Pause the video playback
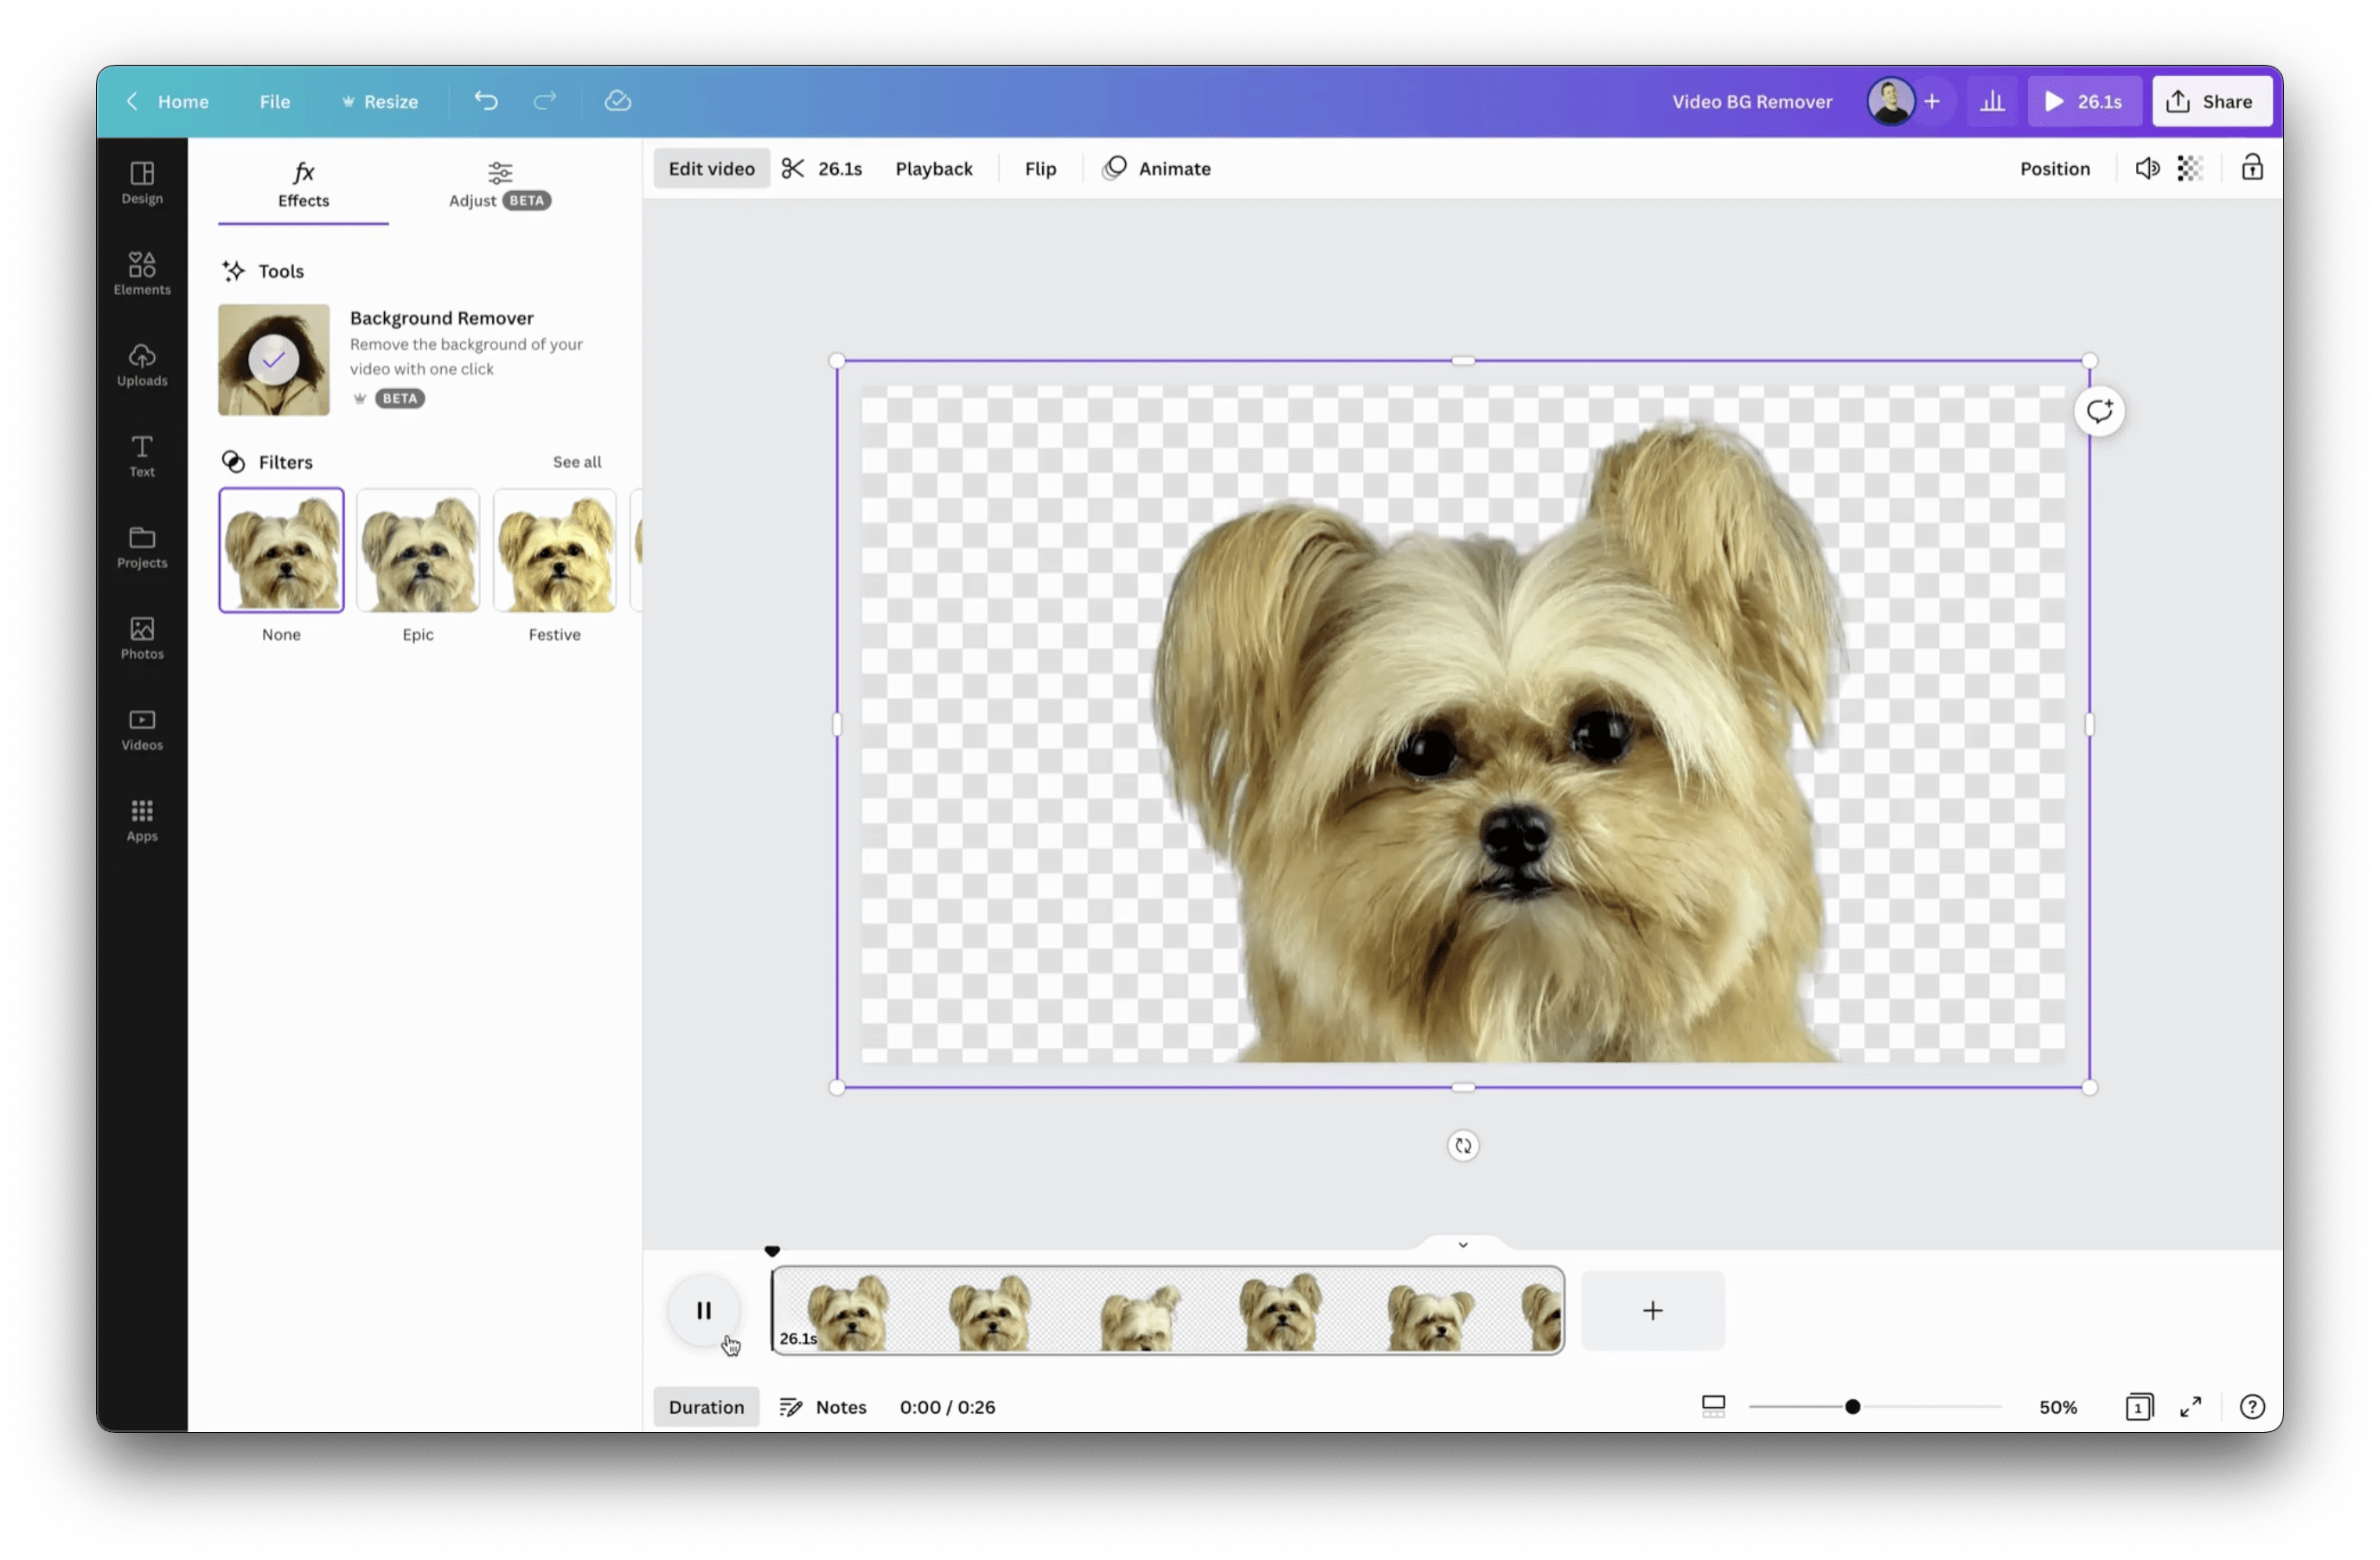 [704, 1311]
